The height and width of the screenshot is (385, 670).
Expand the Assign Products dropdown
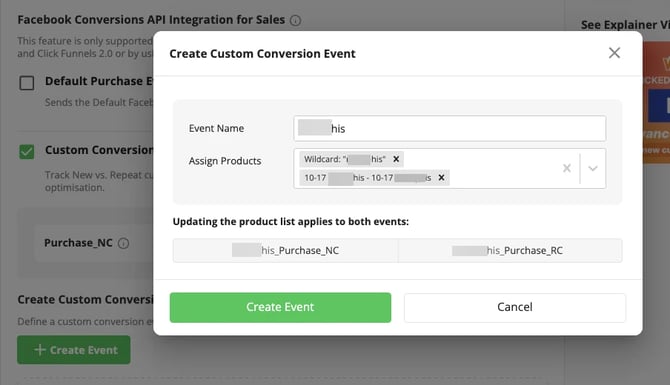point(593,168)
